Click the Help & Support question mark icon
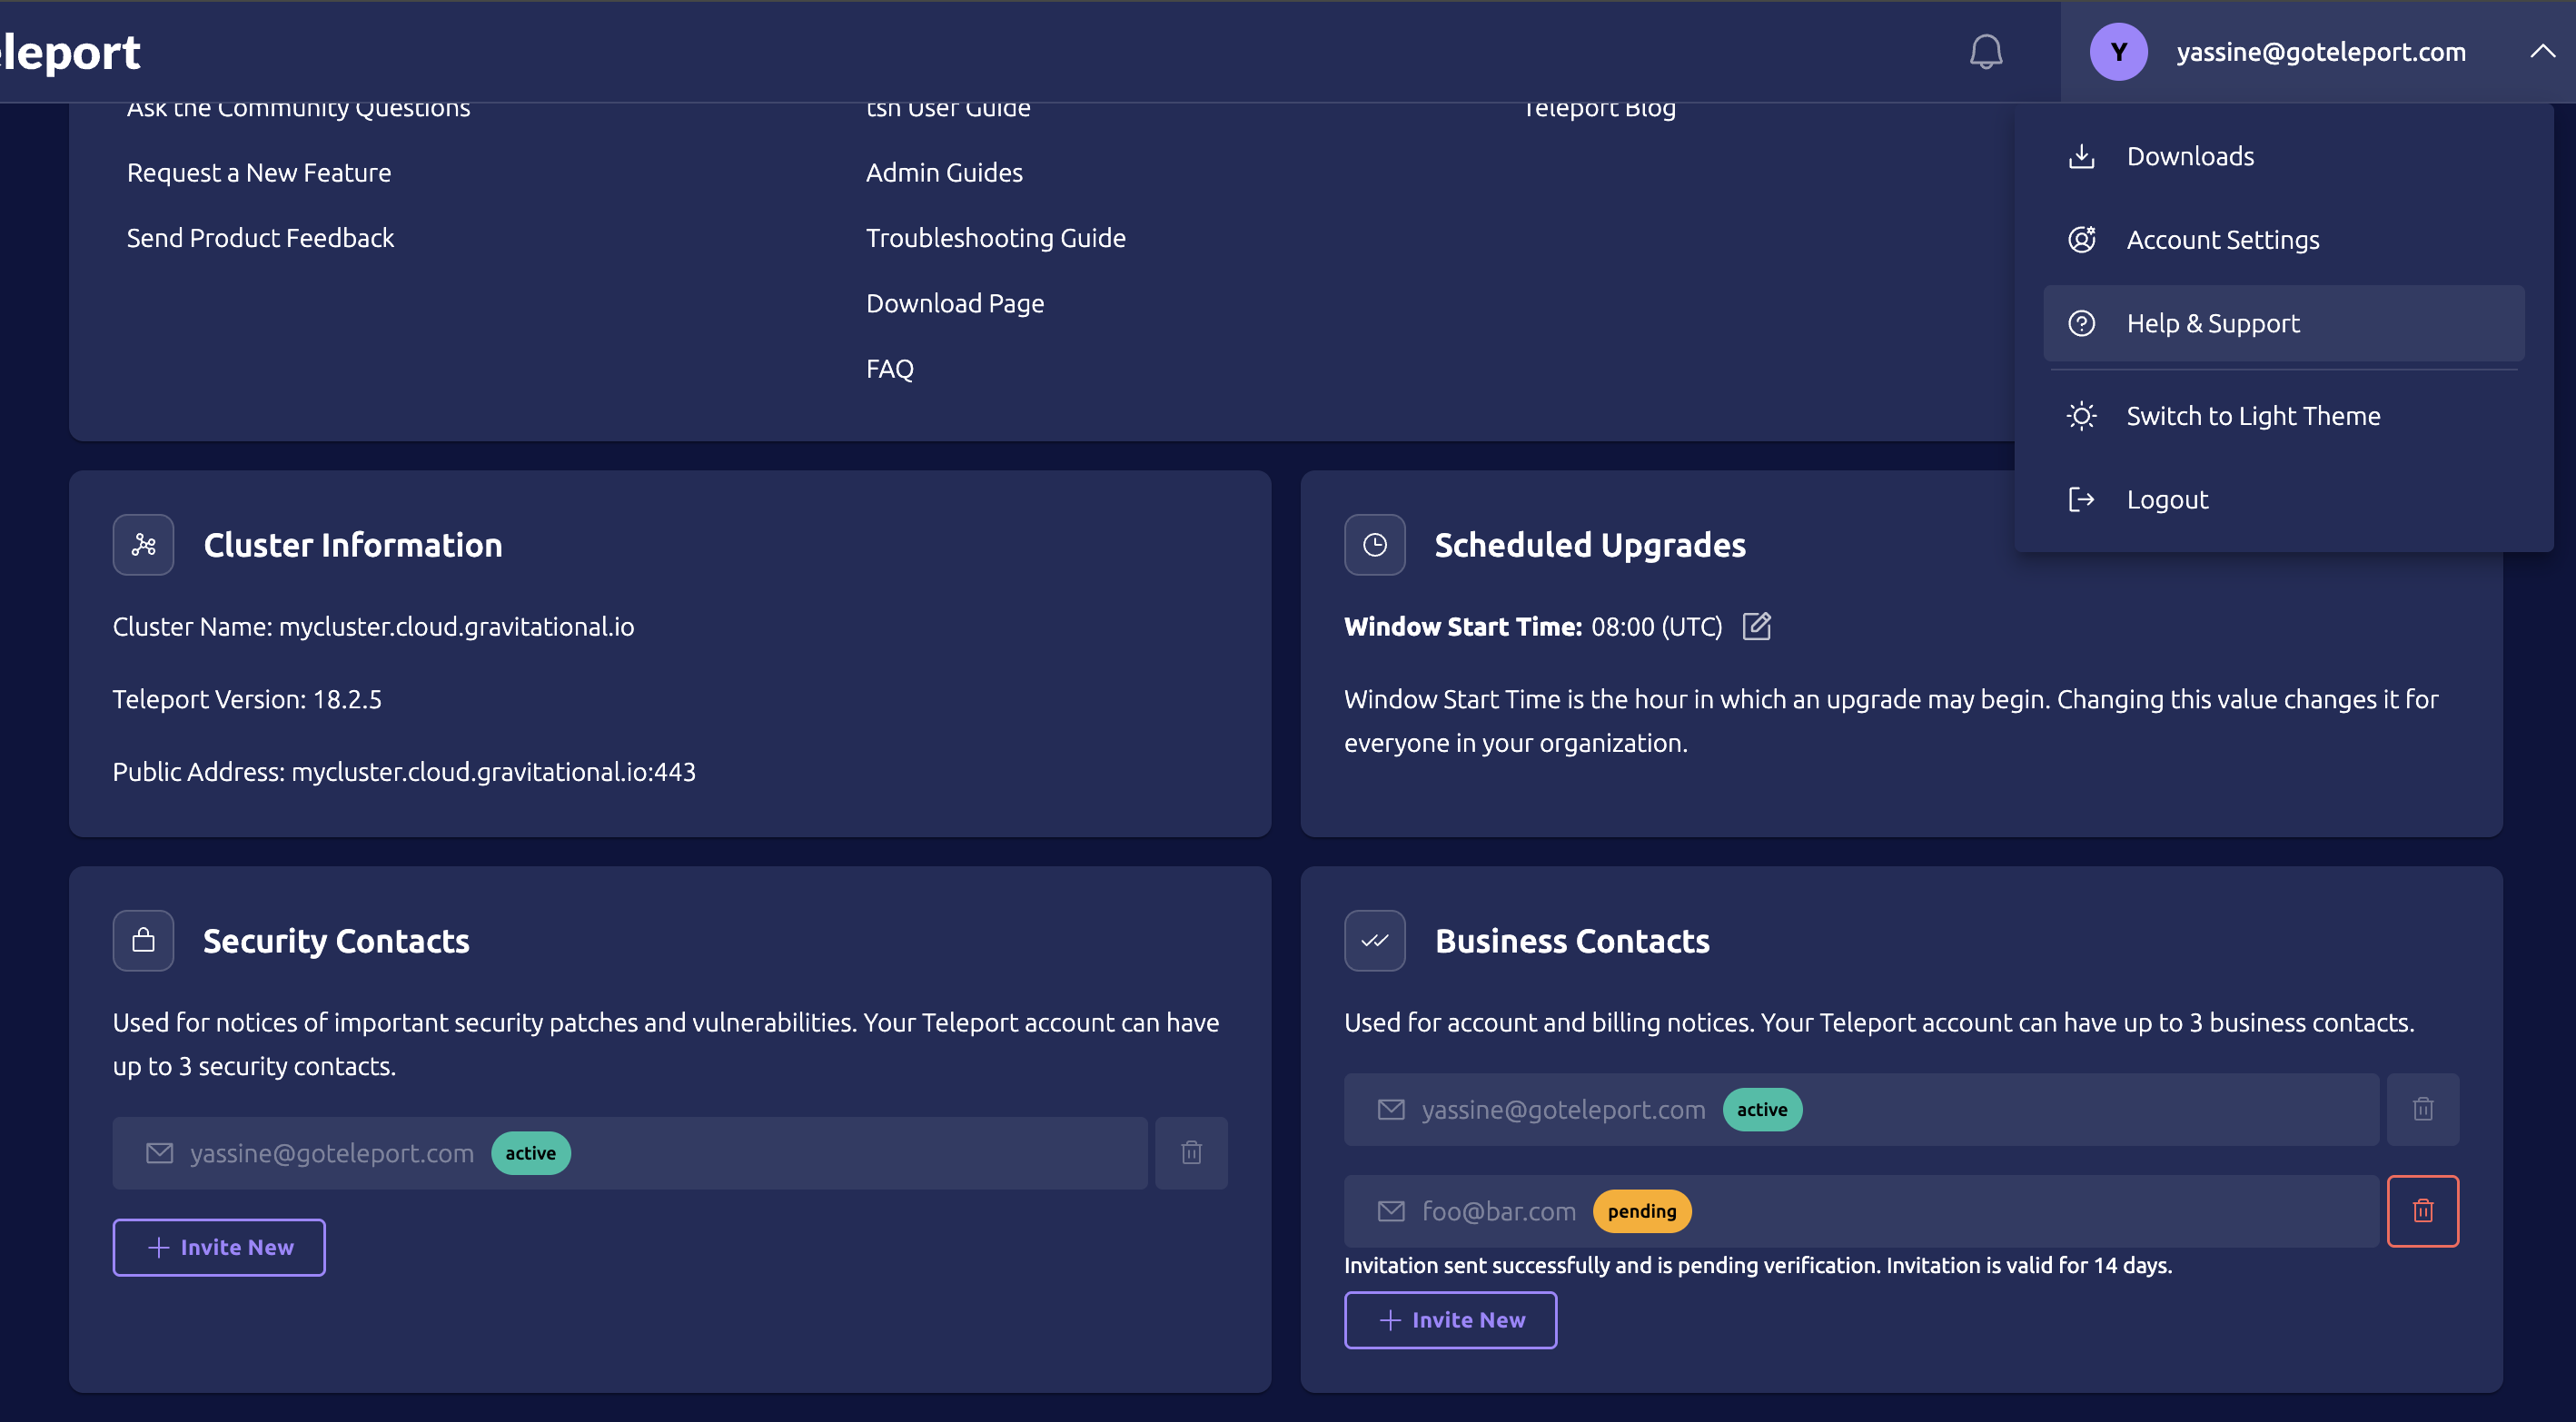The width and height of the screenshot is (2576, 1422). click(2083, 323)
